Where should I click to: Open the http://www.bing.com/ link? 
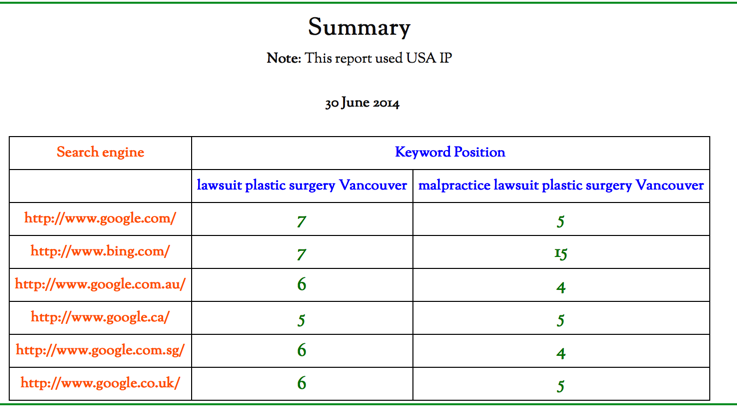coord(100,252)
